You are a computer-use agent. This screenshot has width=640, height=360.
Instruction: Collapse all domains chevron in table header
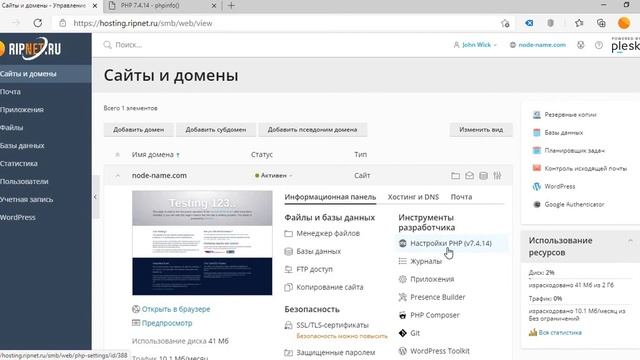[x=118, y=155]
